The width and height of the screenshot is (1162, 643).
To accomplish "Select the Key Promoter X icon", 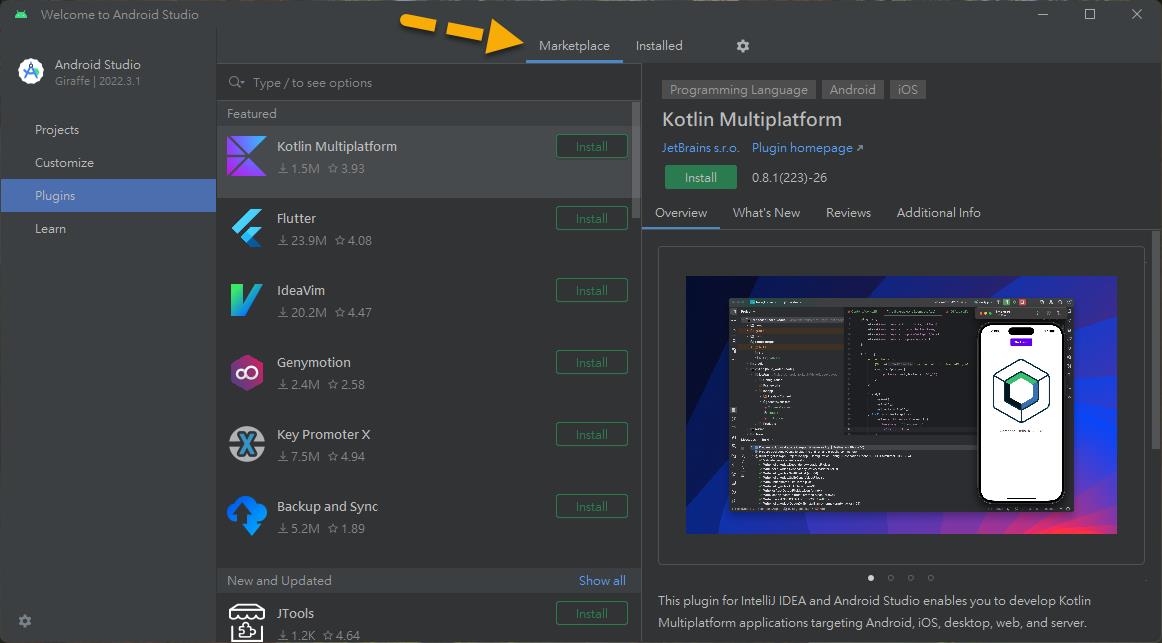I will pos(246,444).
